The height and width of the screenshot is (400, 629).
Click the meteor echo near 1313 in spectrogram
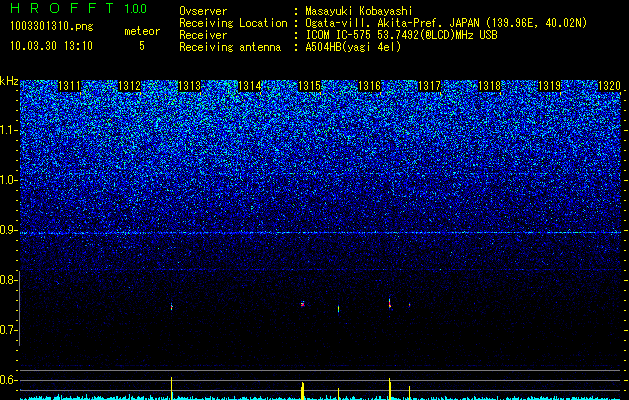tap(172, 307)
